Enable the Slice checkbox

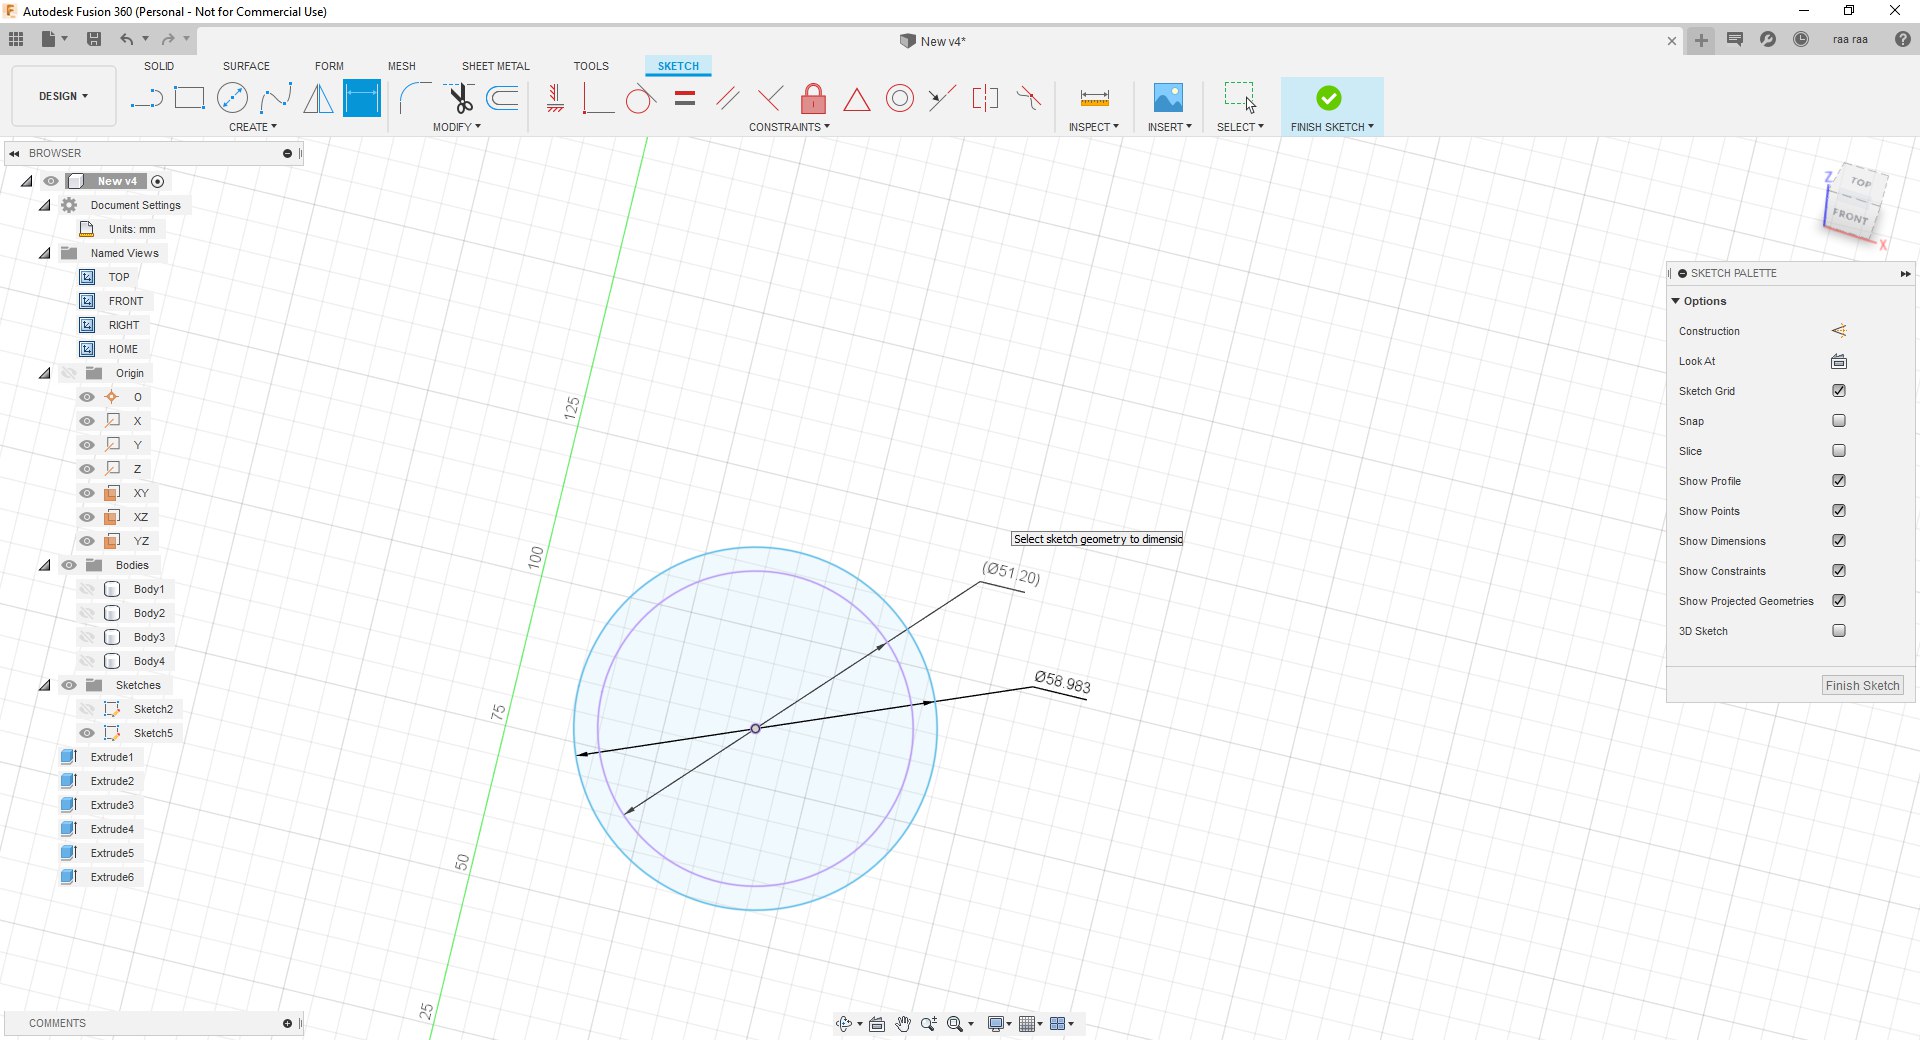(x=1838, y=451)
